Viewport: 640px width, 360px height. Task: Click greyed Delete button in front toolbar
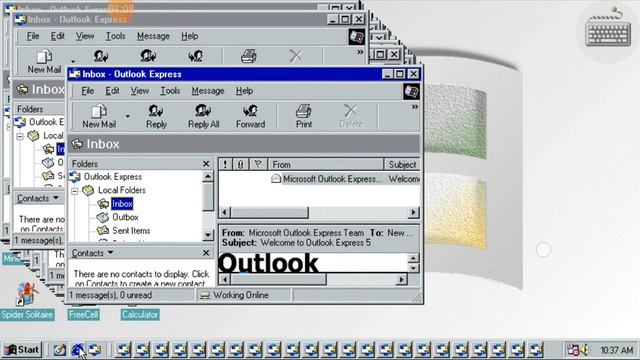(x=351, y=116)
